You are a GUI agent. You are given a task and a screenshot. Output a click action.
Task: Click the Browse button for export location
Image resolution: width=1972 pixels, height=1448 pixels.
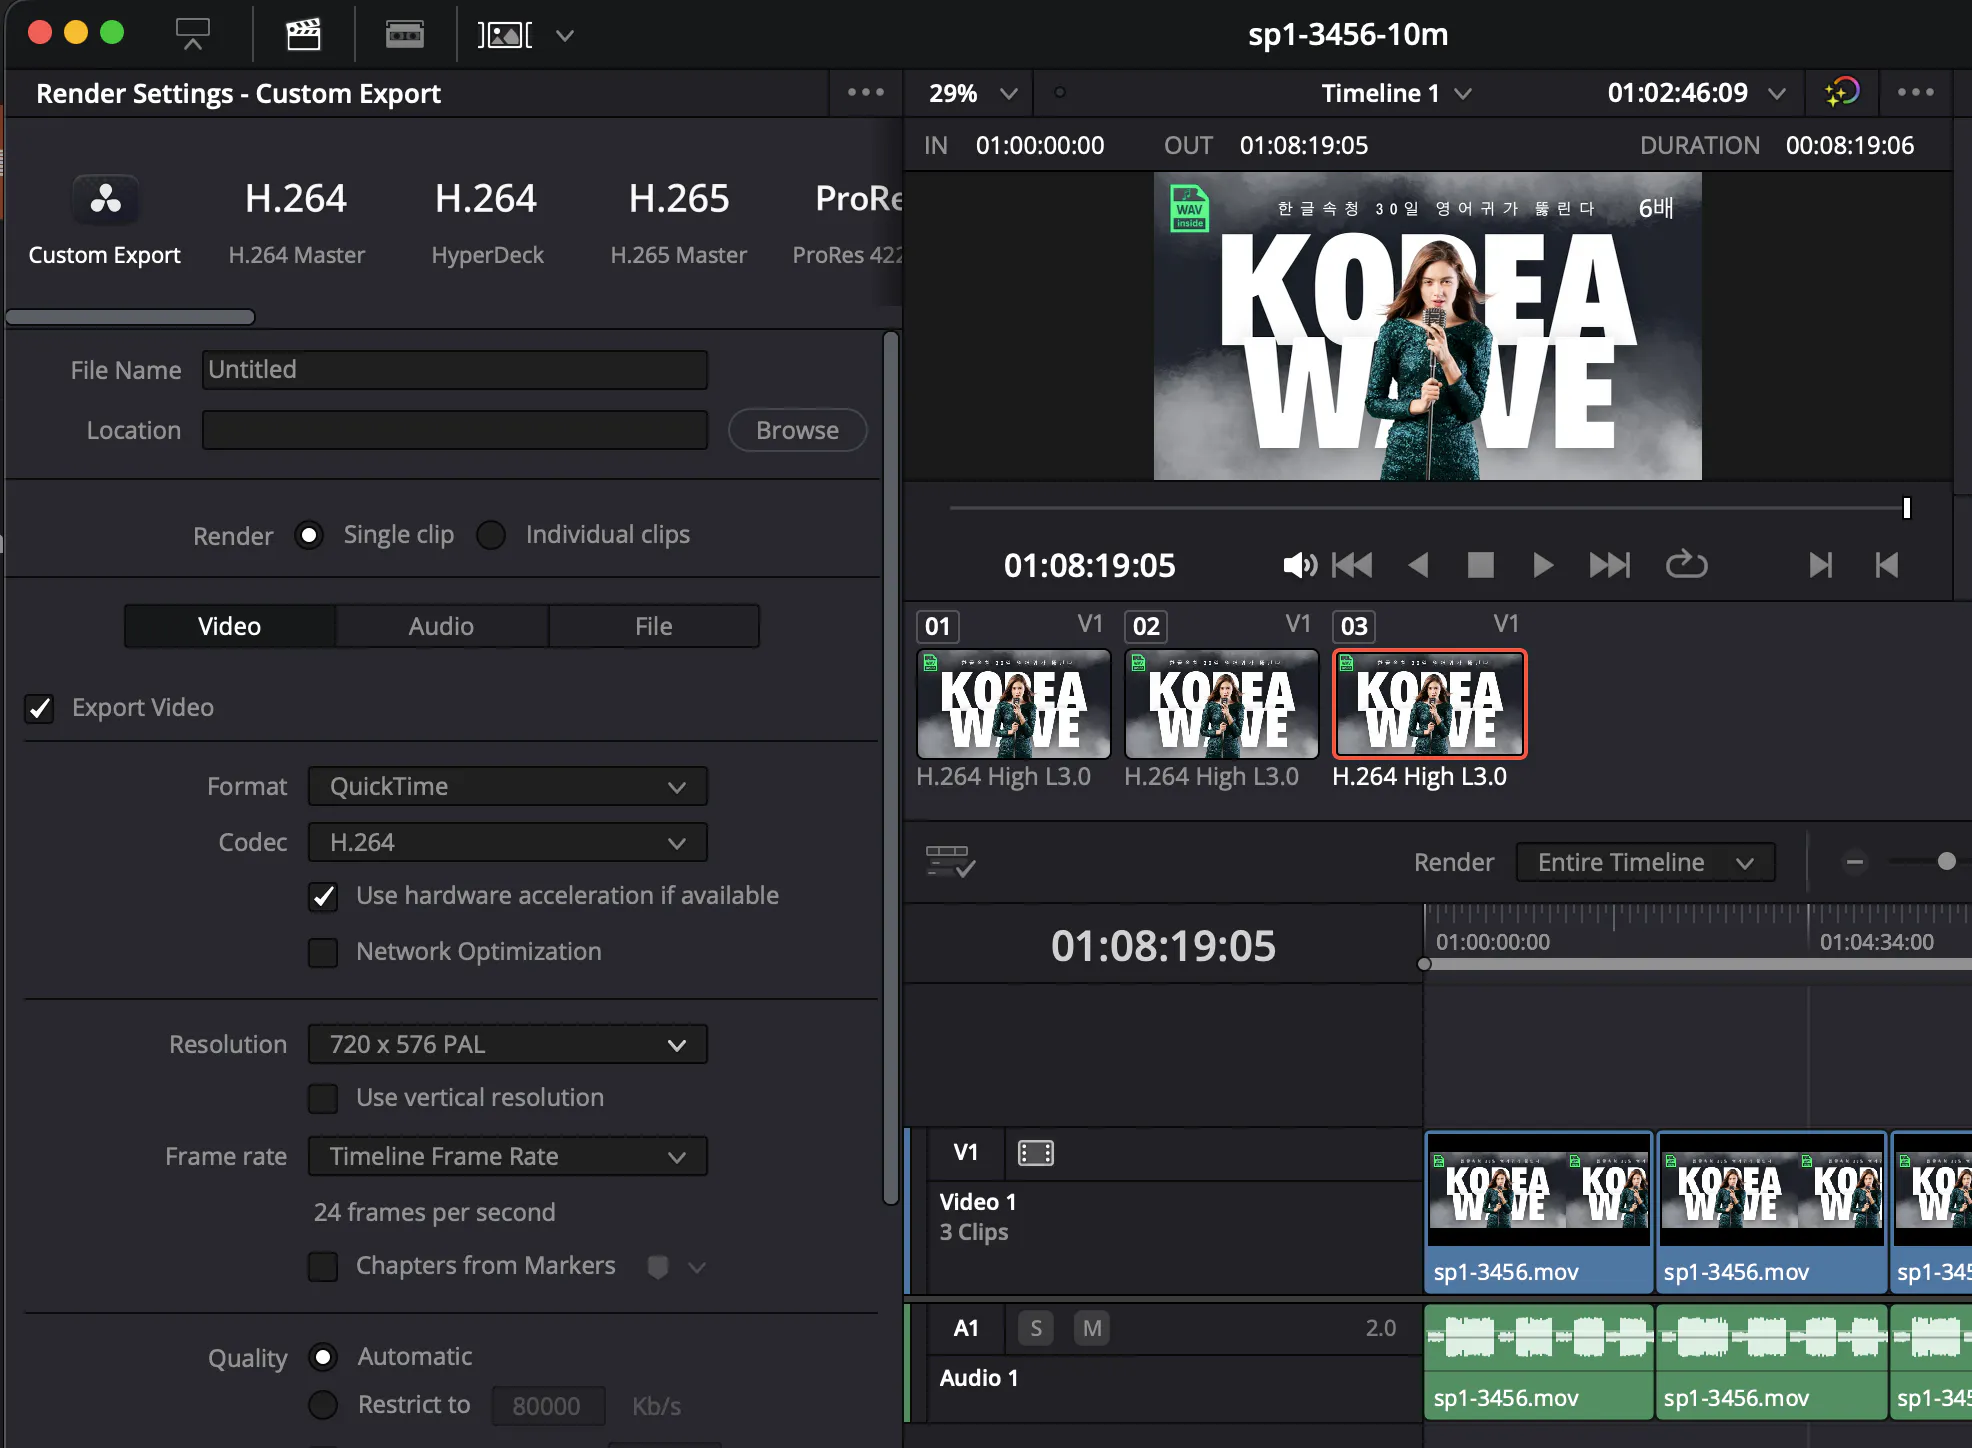pyautogui.click(x=797, y=429)
